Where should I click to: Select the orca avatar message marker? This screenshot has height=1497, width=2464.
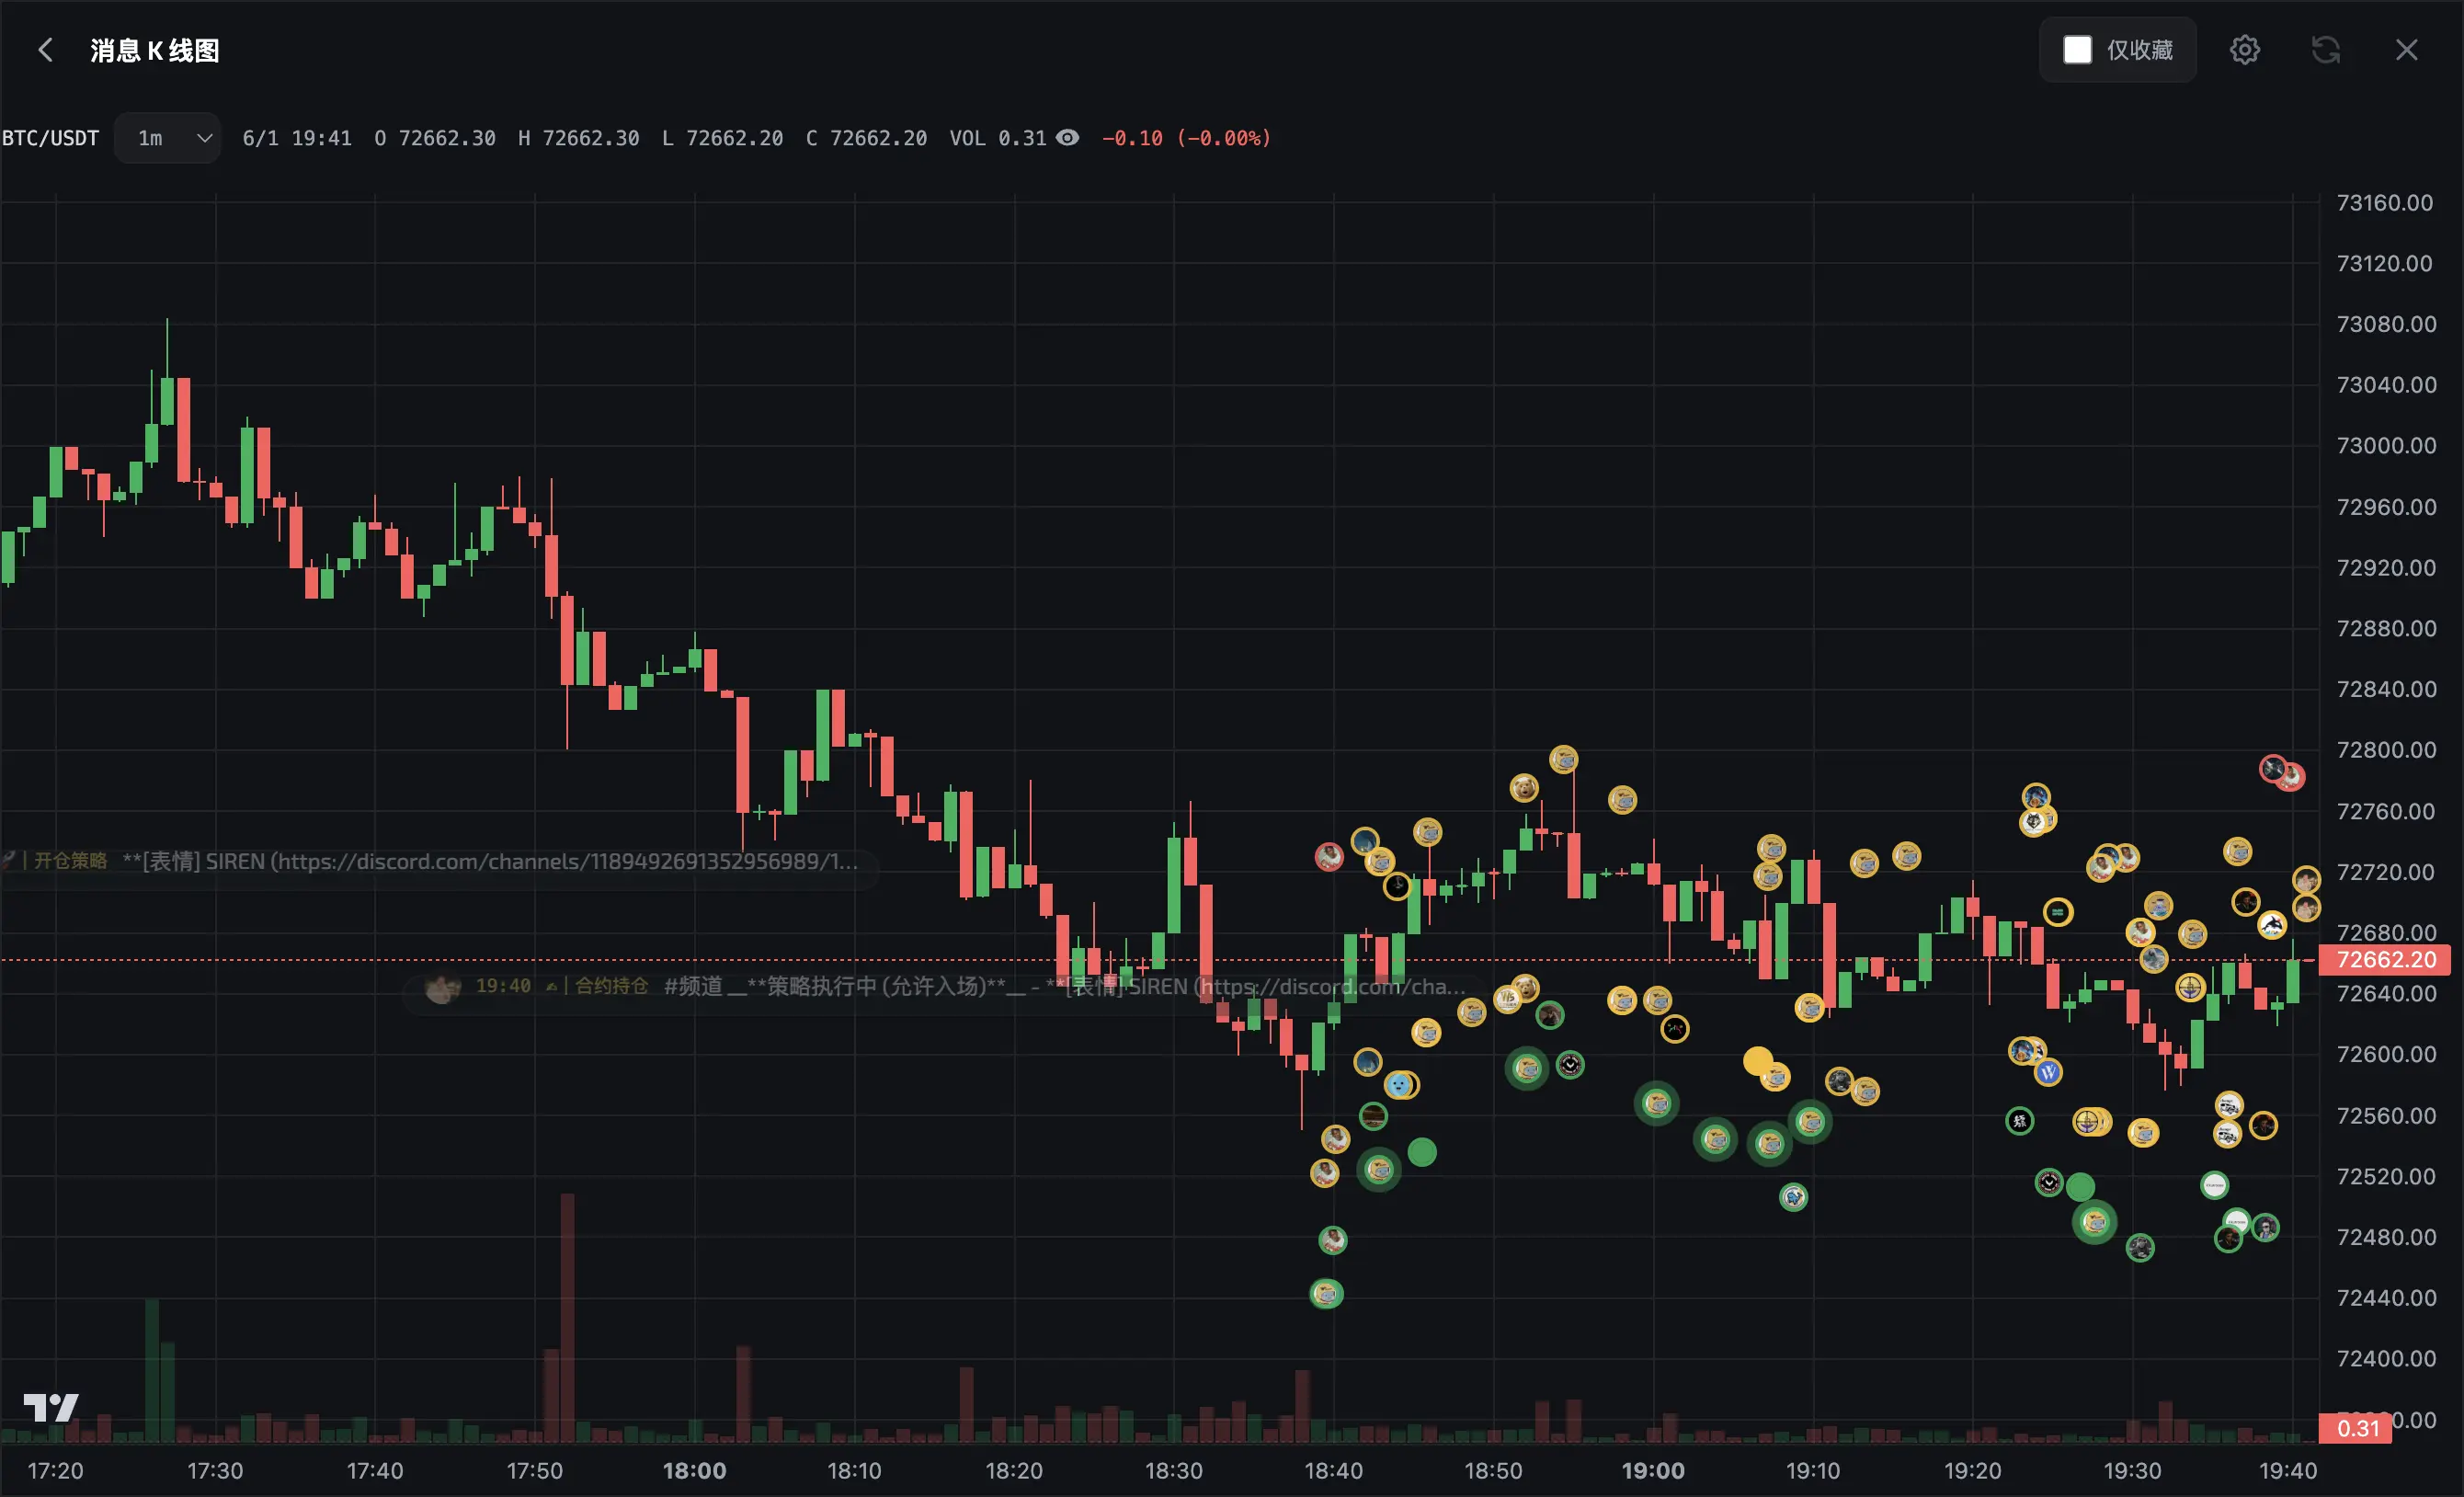pyautogui.click(x=2272, y=925)
